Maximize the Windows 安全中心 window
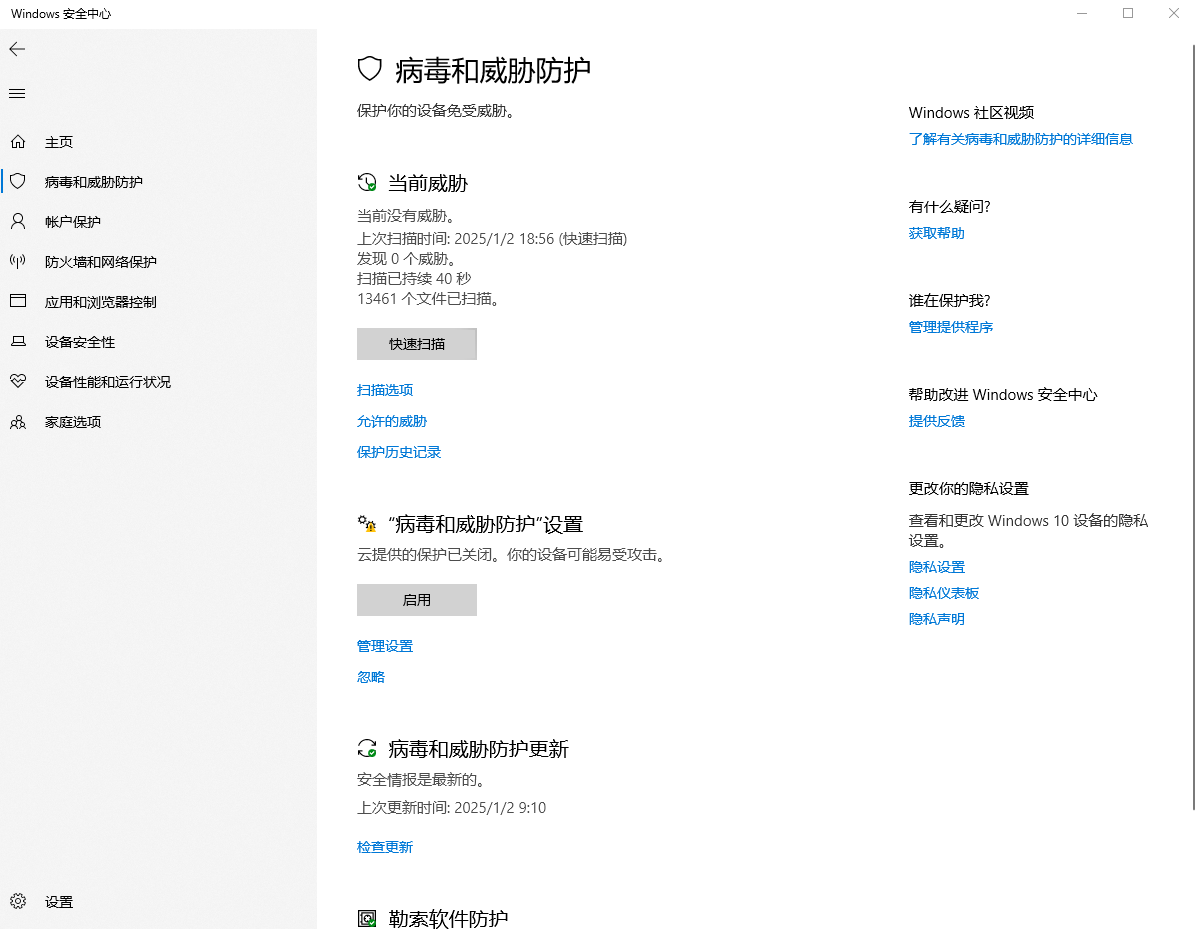The image size is (1197, 929). pos(1128,13)
